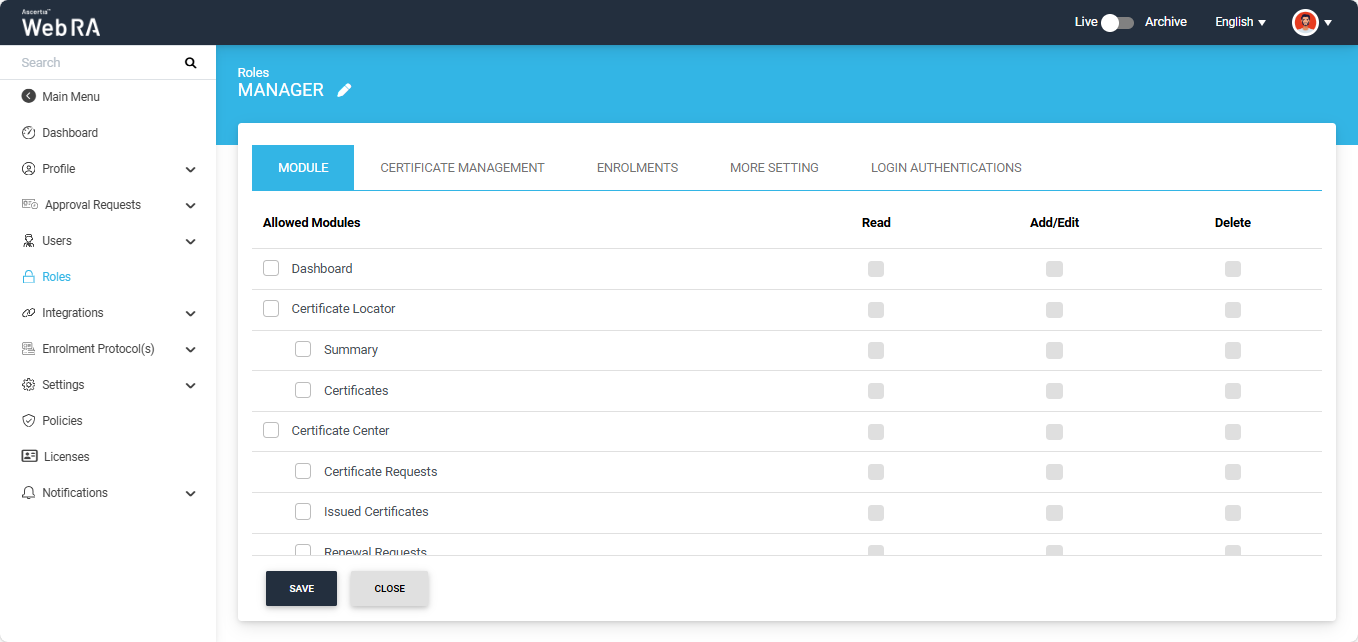Toggle the Live/Archive switch
1358x642 pixels.
coord(1117,22)
